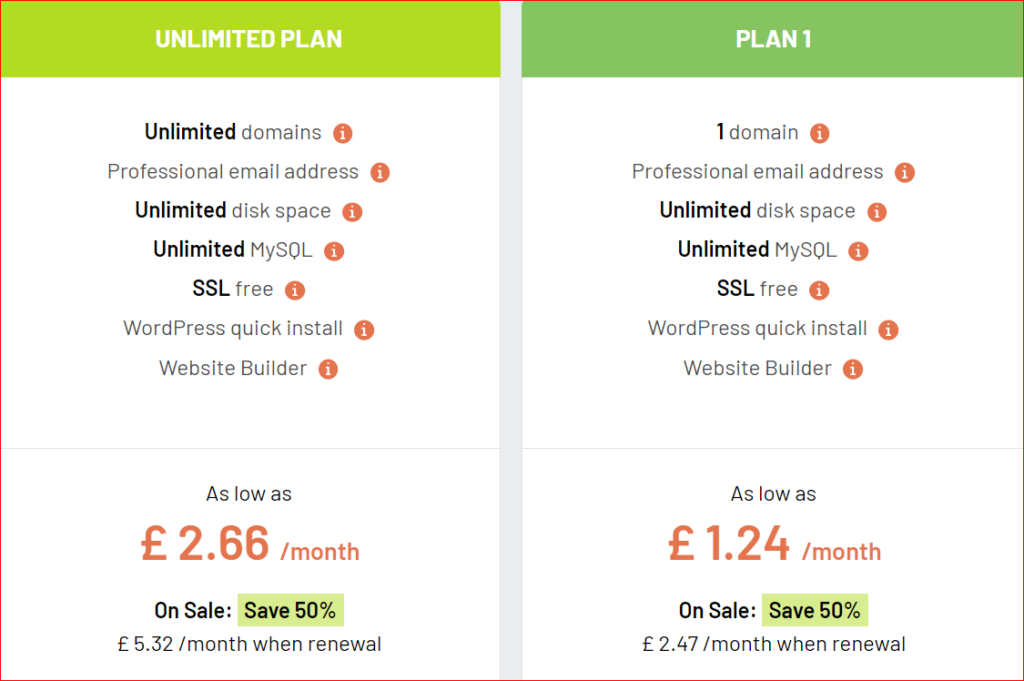The image size is (1024, 681).
Task: Click SSL free info icon in Plan 1
Action: 819,290
